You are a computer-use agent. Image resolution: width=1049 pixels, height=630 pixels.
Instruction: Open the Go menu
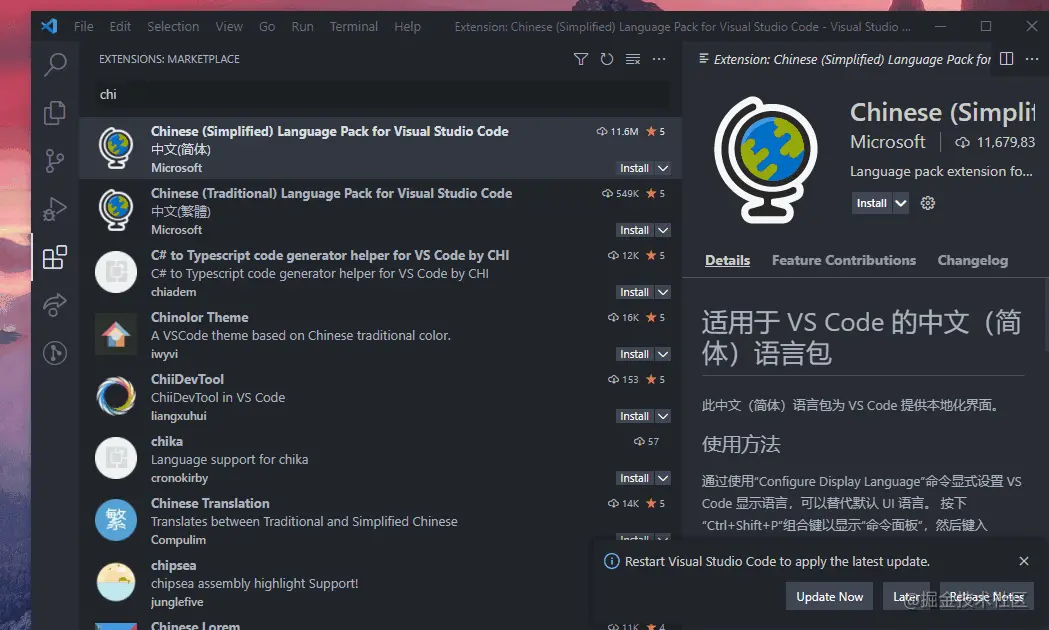pos(267,26)
